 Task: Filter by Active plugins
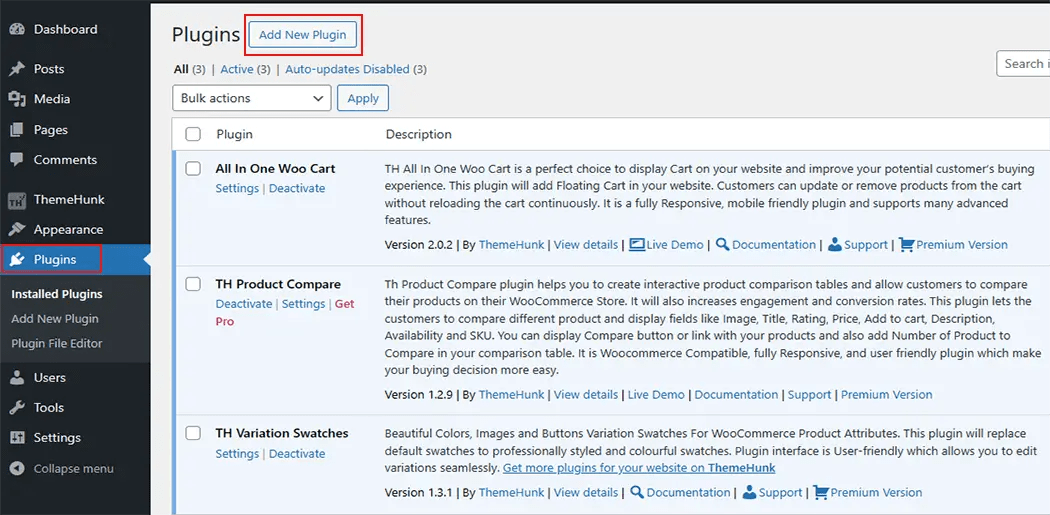pyautogui.click(x=245, y=69)
